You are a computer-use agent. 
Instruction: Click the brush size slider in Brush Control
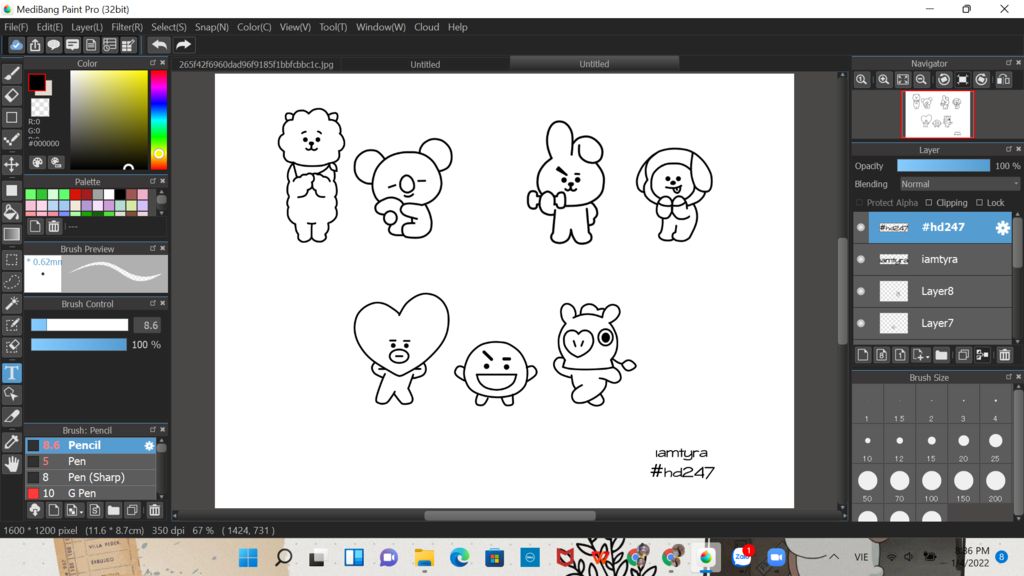click(x=79, y=325)
